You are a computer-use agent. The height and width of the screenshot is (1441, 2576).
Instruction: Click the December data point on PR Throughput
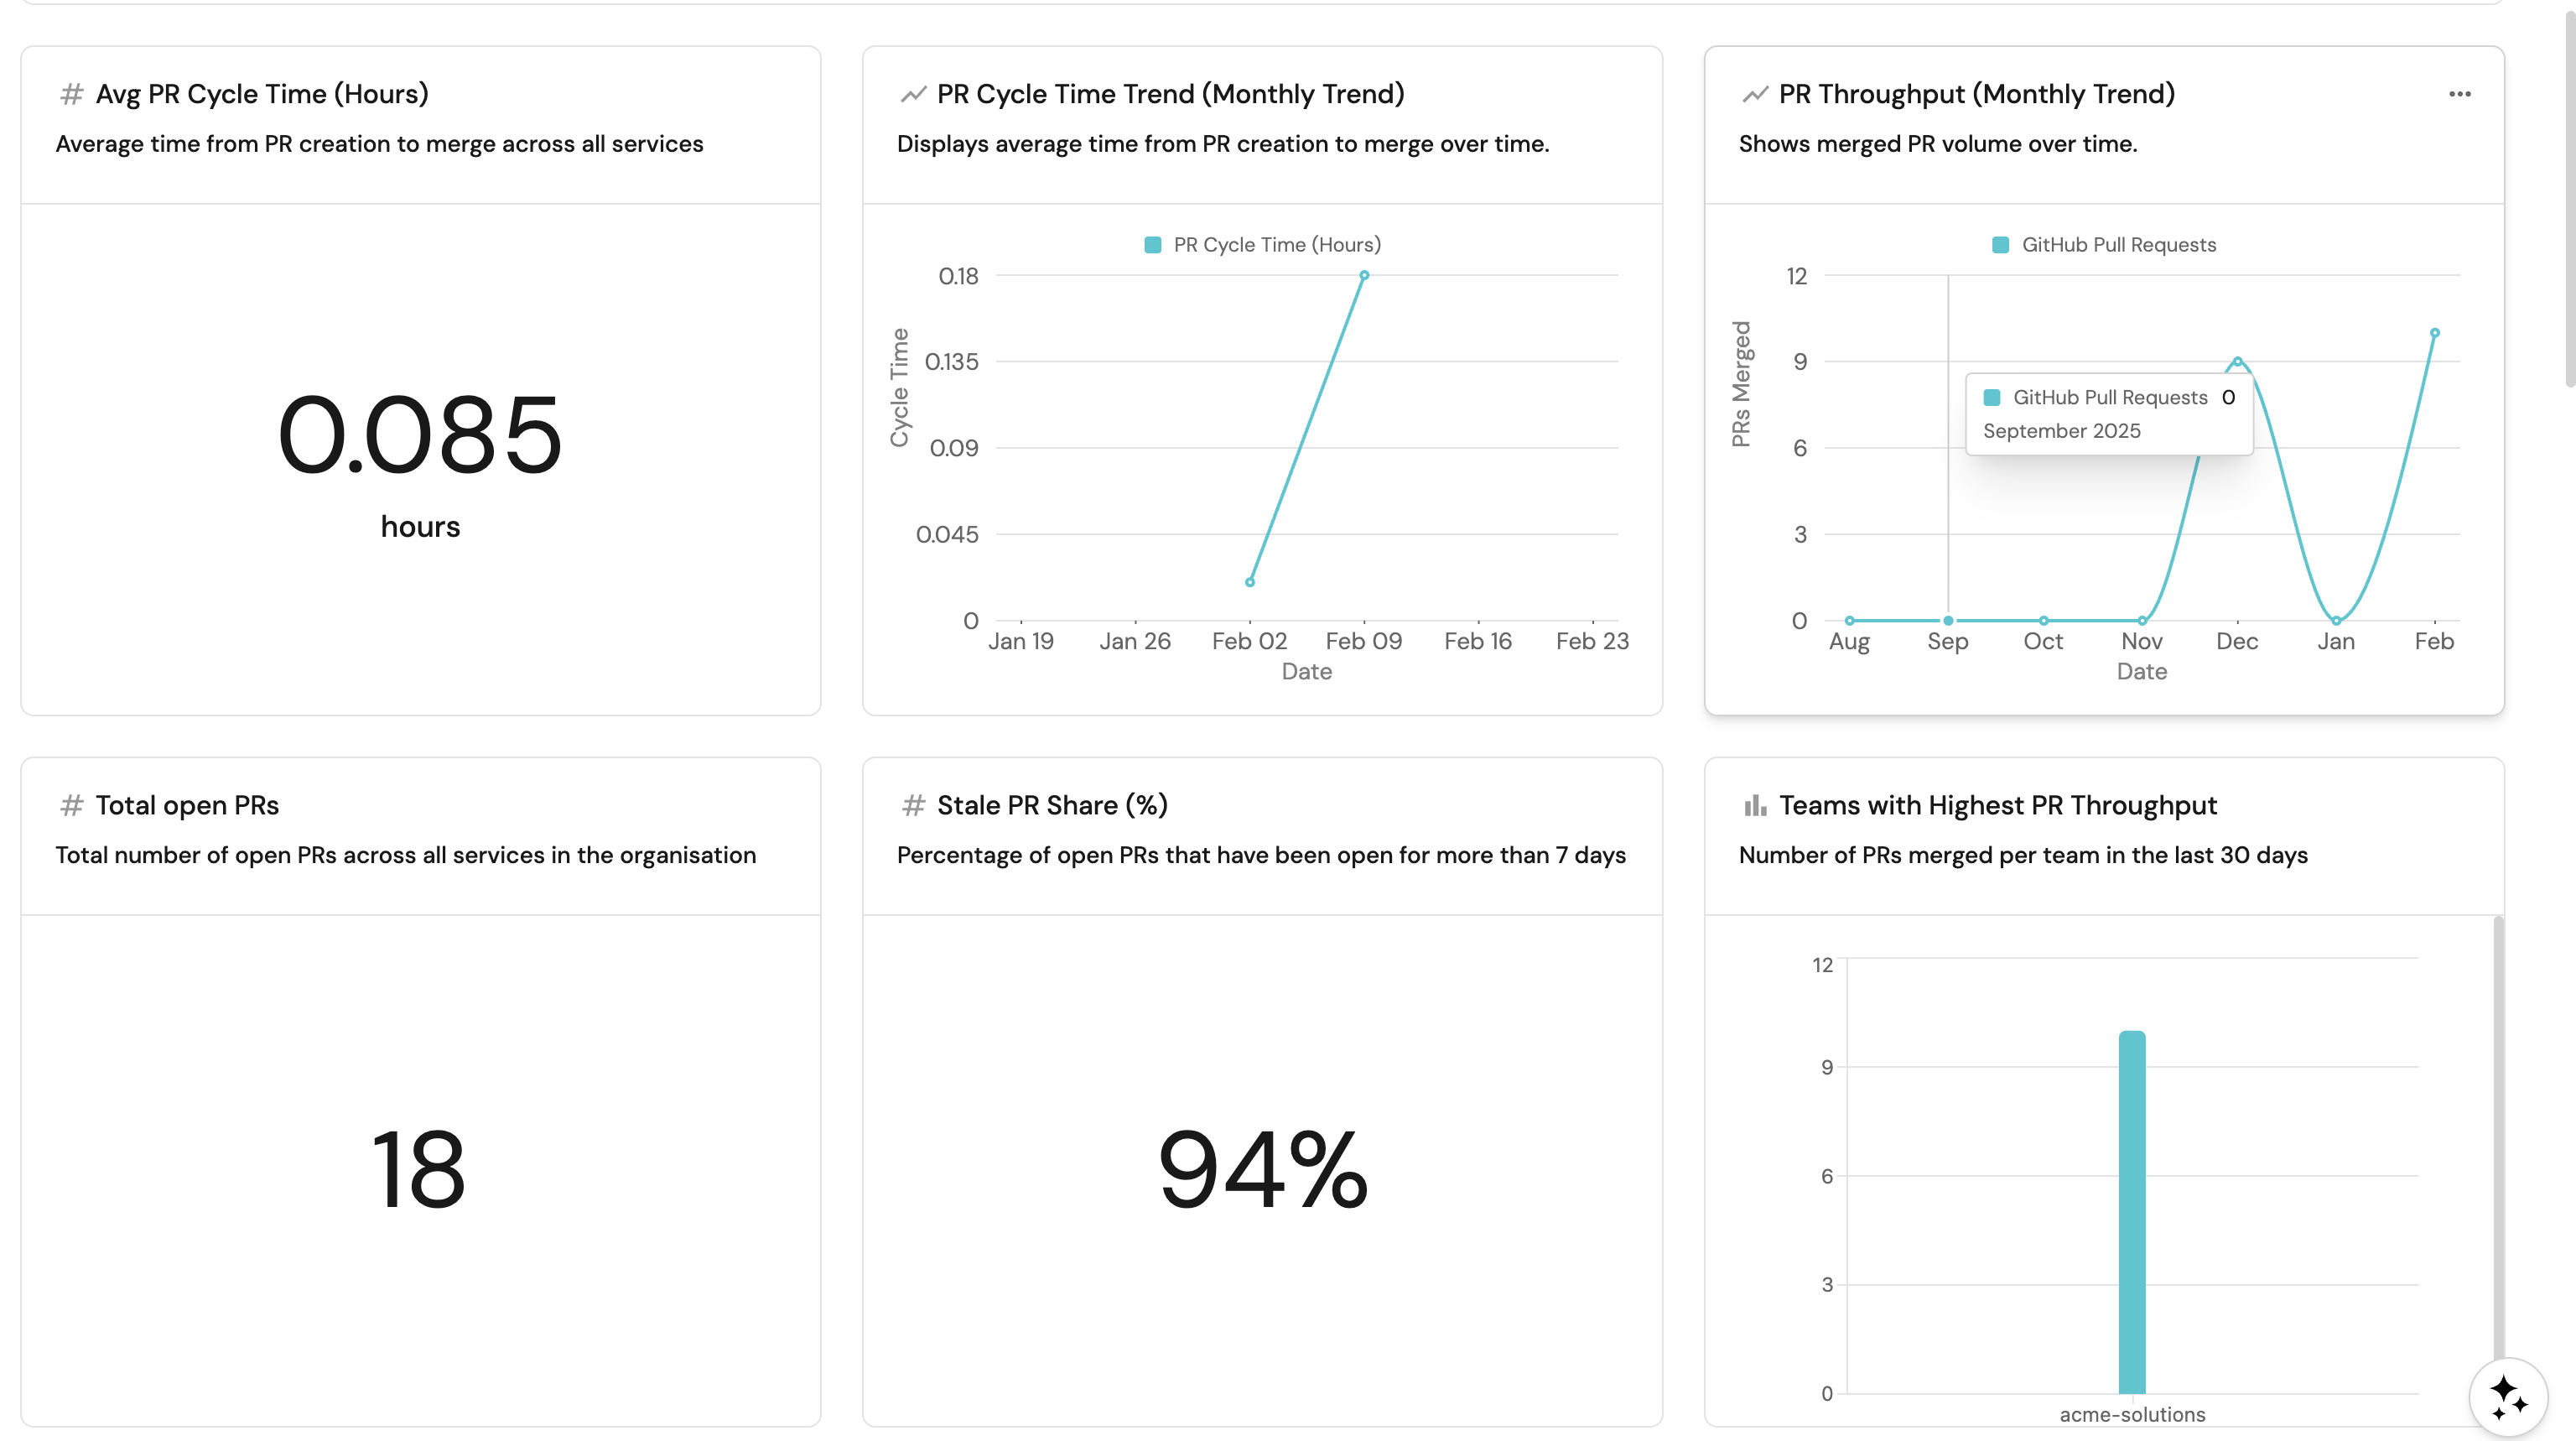click(x=2237, y=361)
